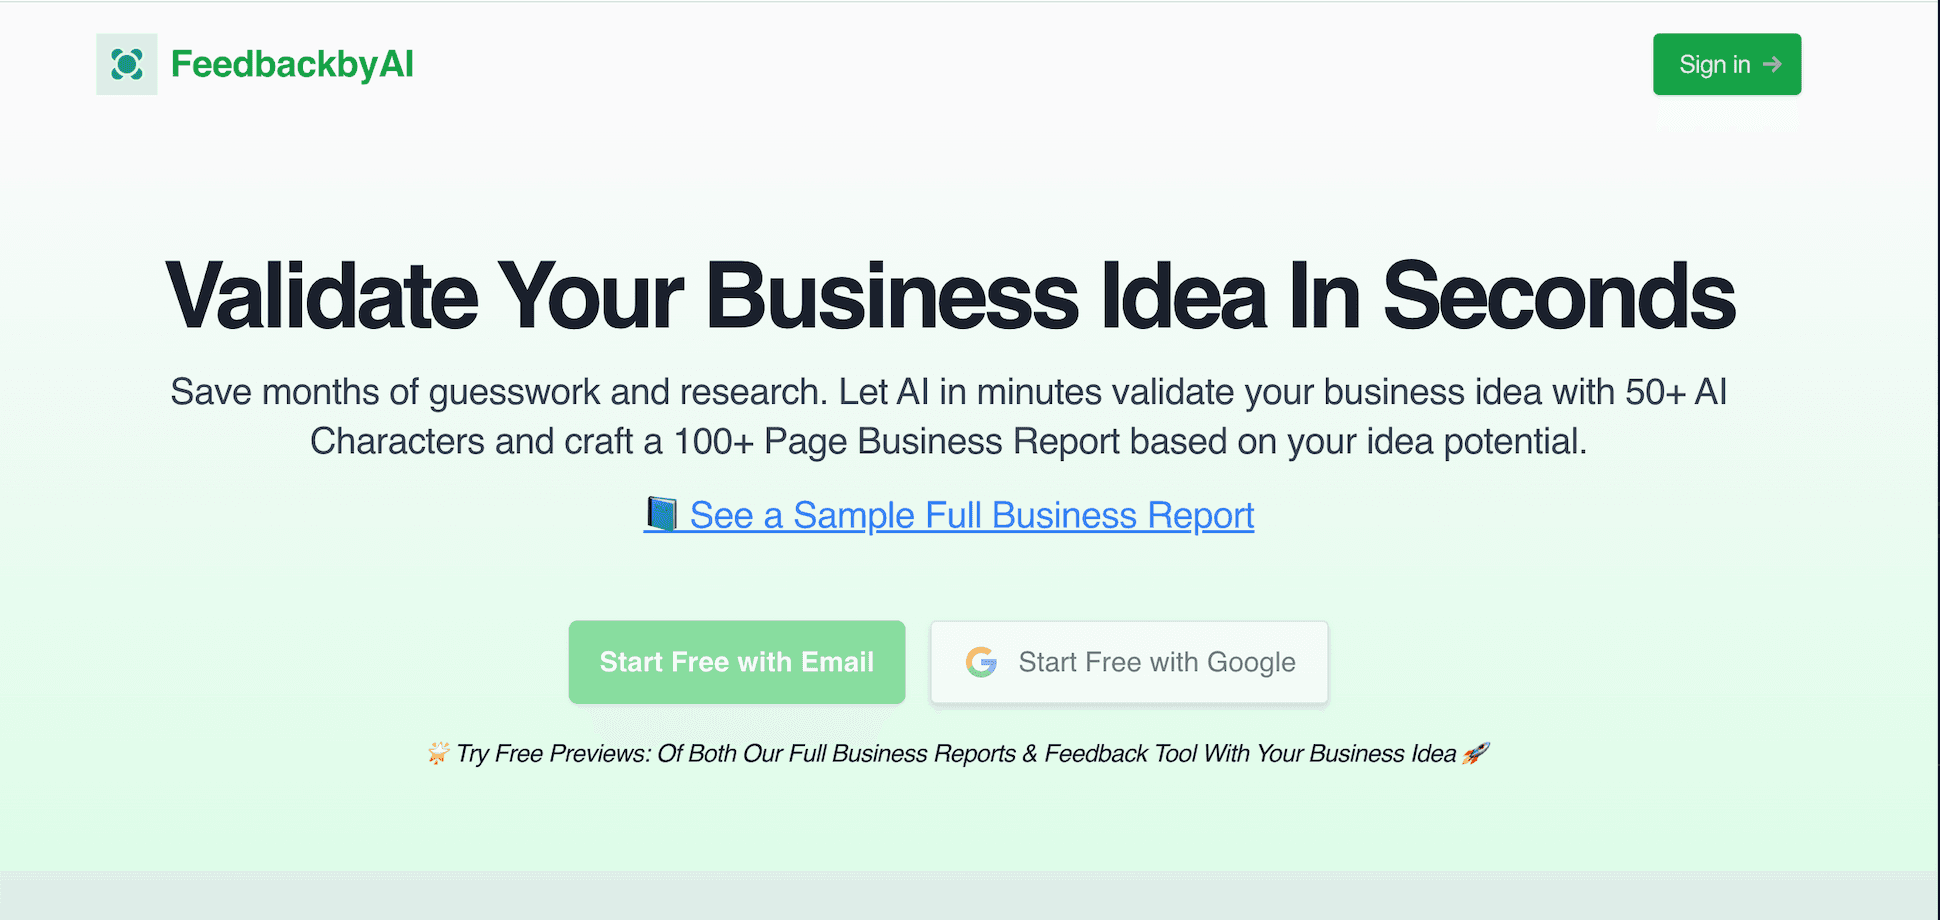The image size is (1940, 920).
Task: Click the word Validate in the headline
Action: point(322,296)
